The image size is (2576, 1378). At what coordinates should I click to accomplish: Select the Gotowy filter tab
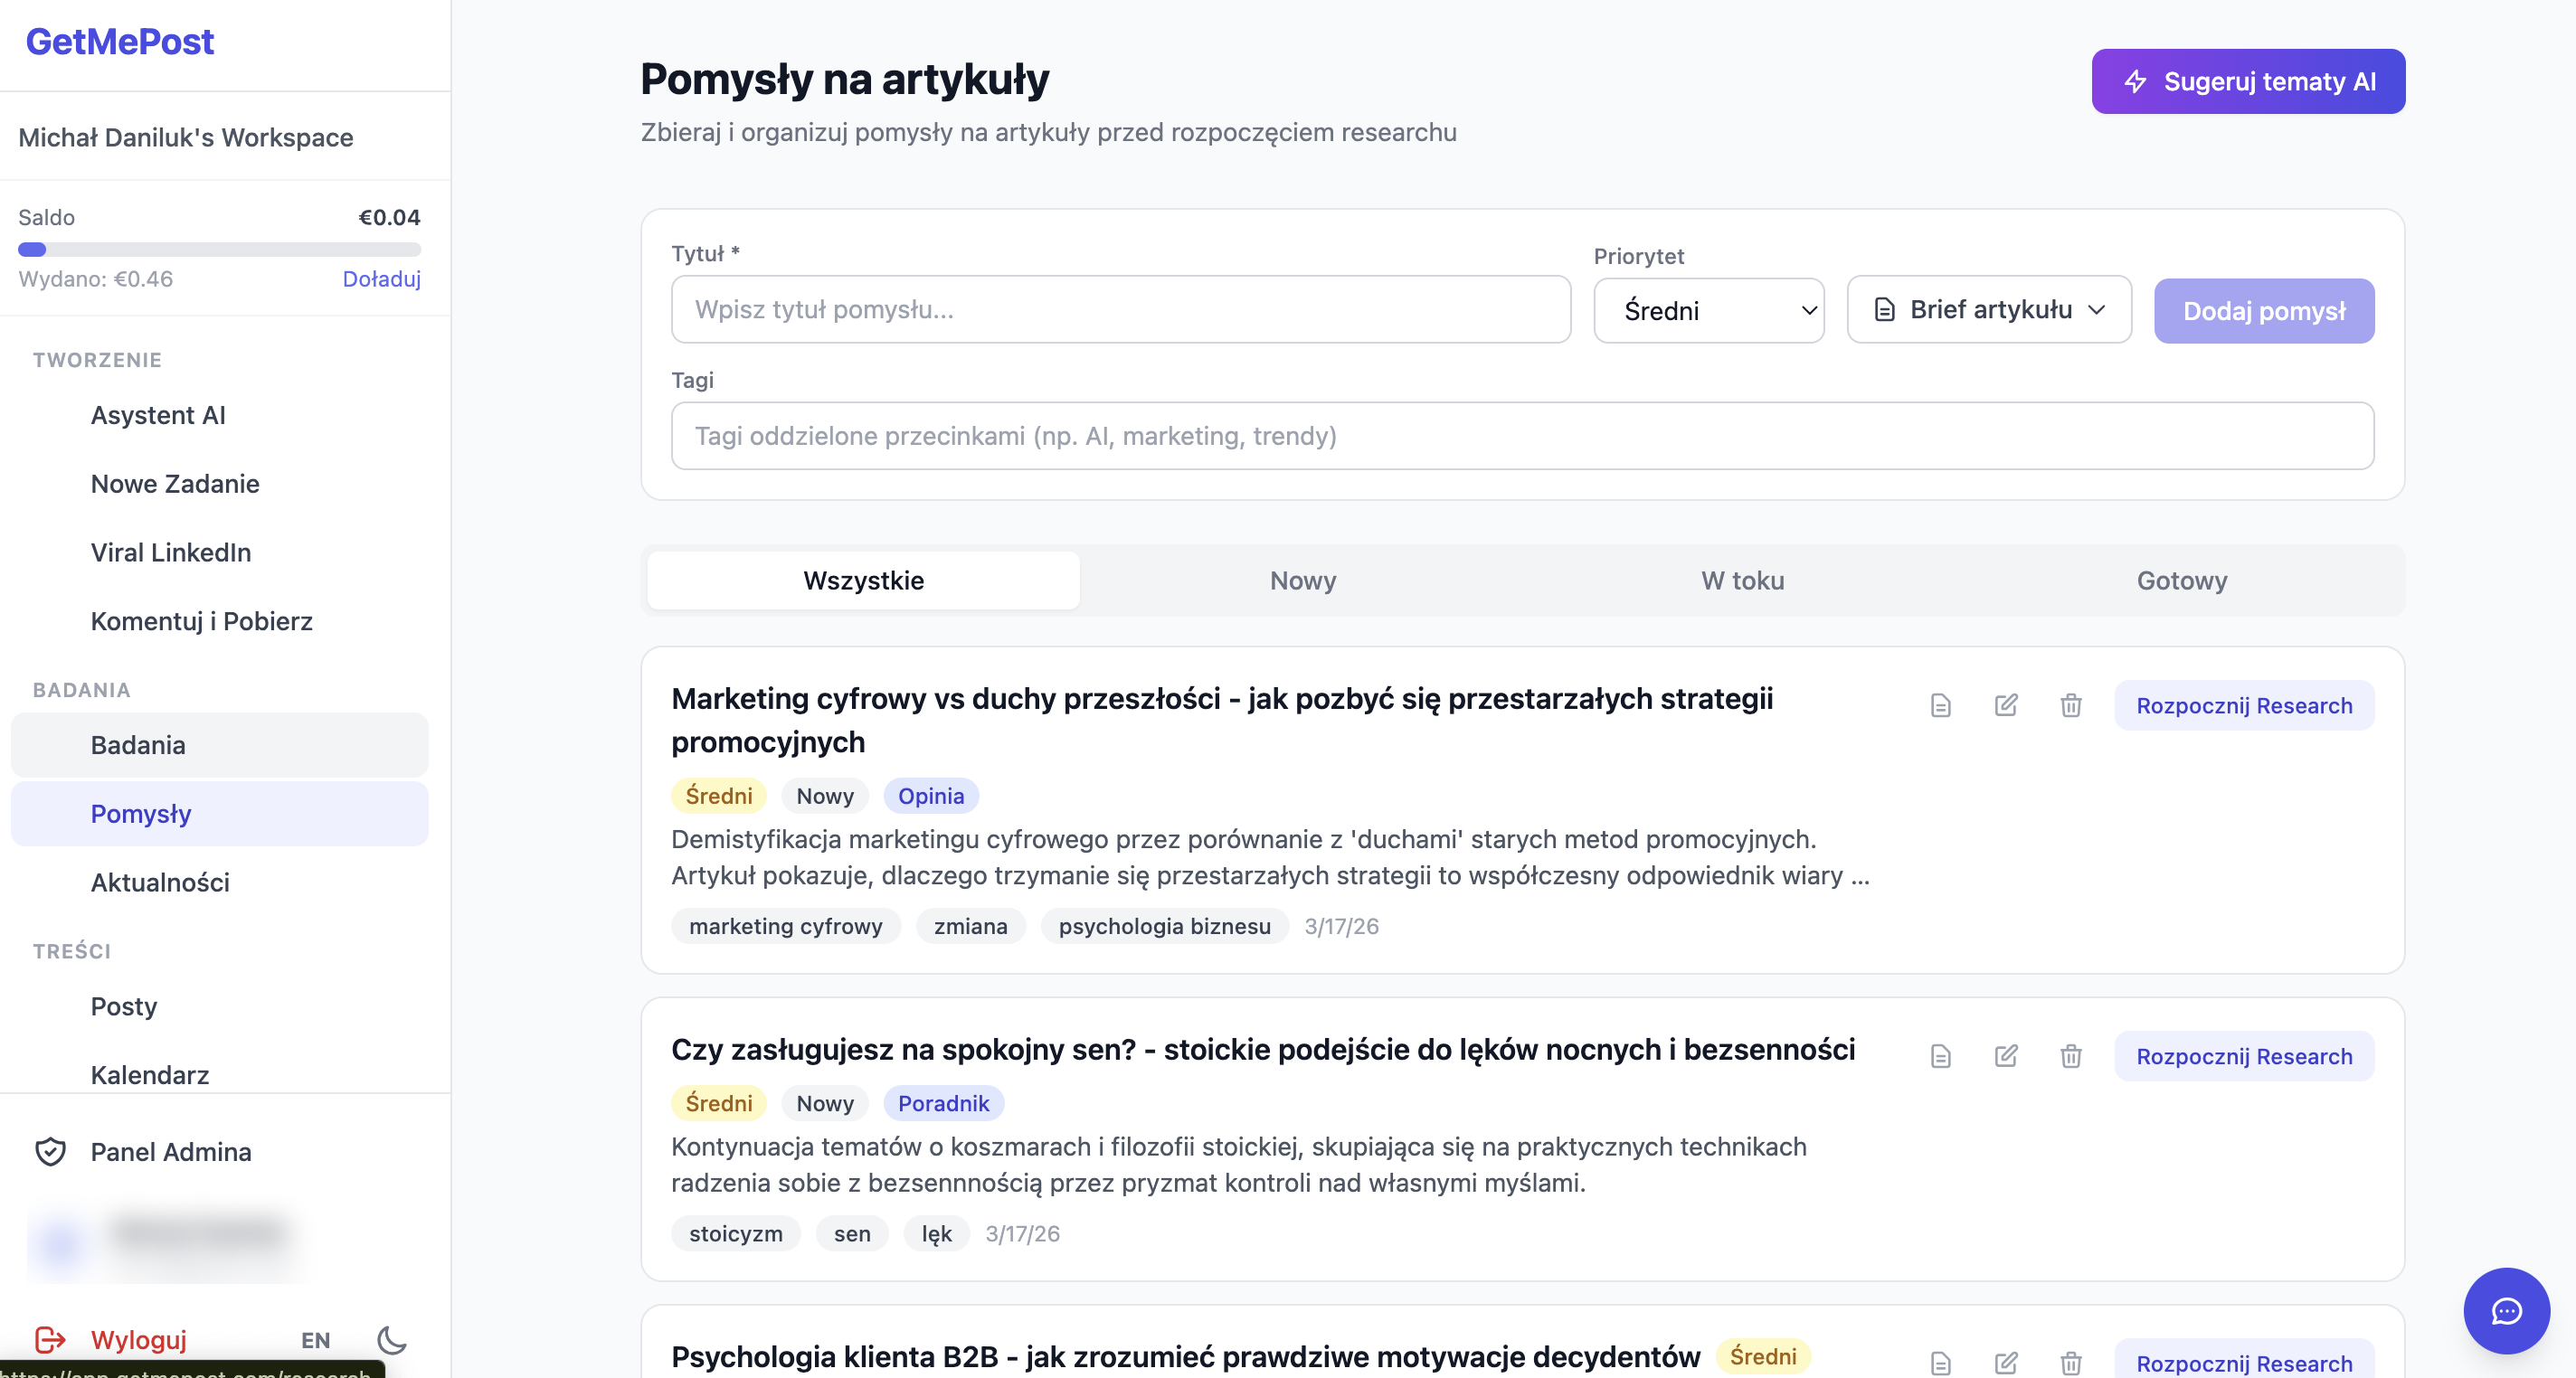2182,580
